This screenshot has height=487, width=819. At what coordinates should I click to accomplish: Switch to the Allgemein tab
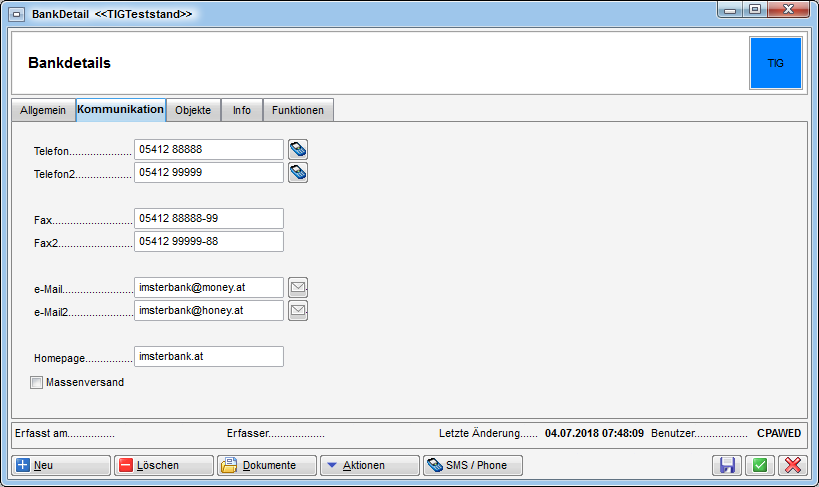click(43, 110)
